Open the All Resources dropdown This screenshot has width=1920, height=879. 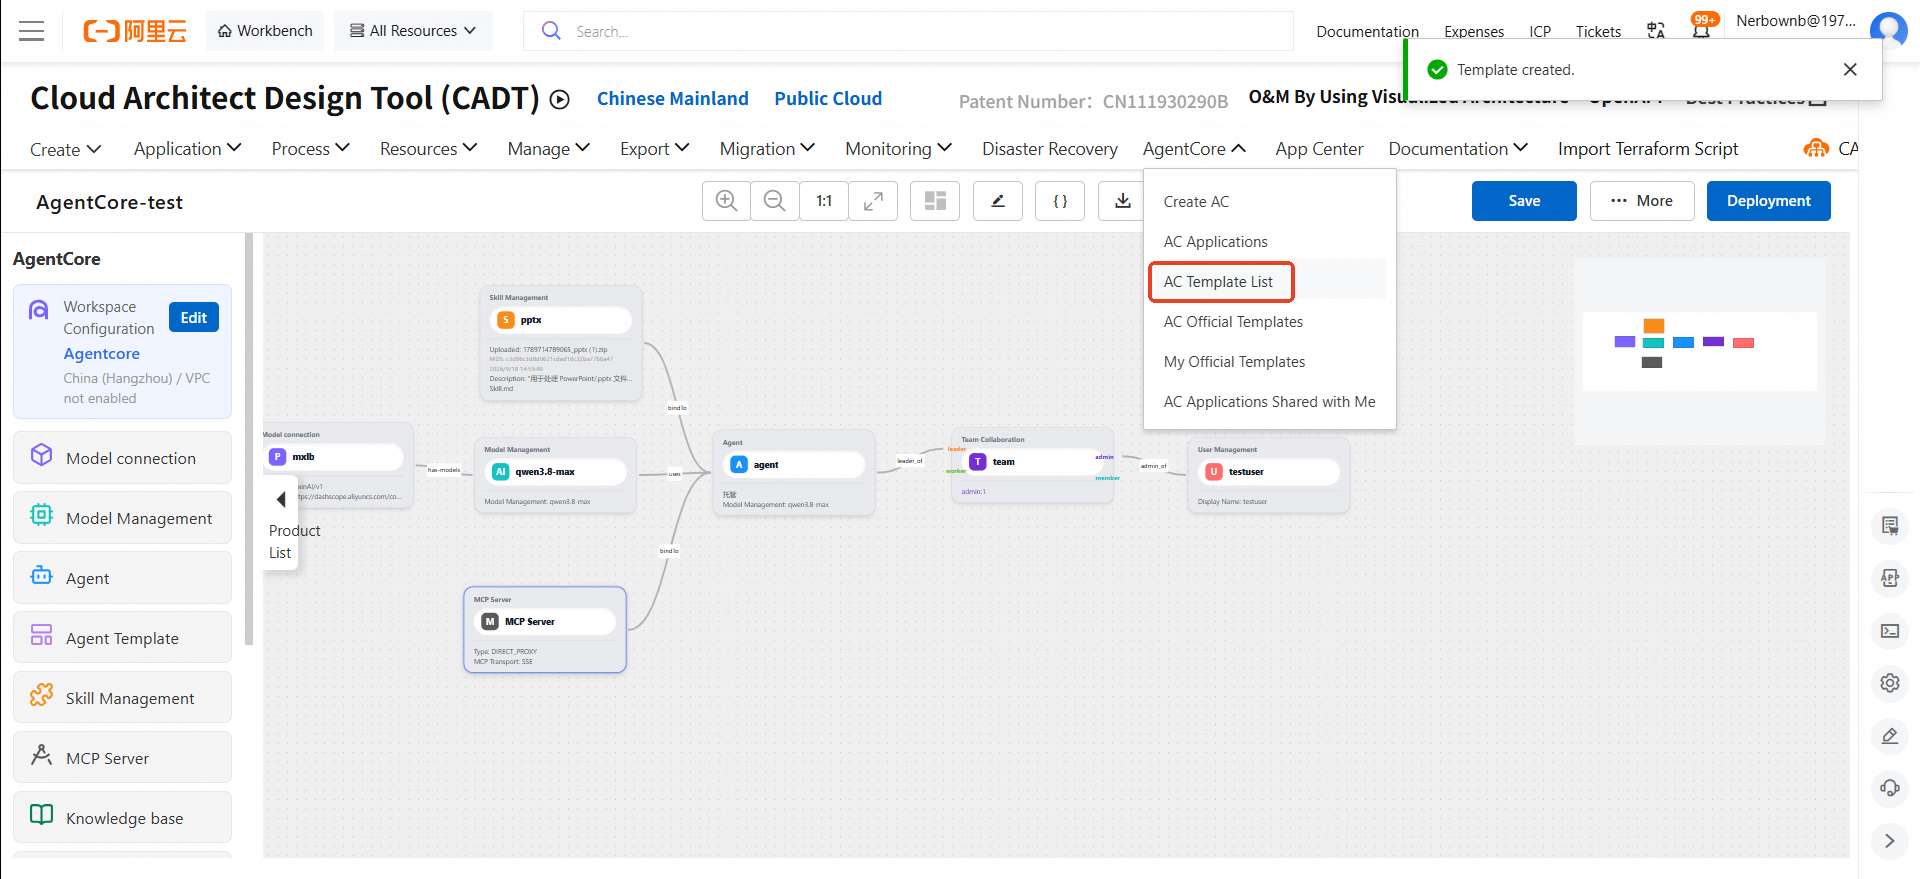[x=413, y=31]
